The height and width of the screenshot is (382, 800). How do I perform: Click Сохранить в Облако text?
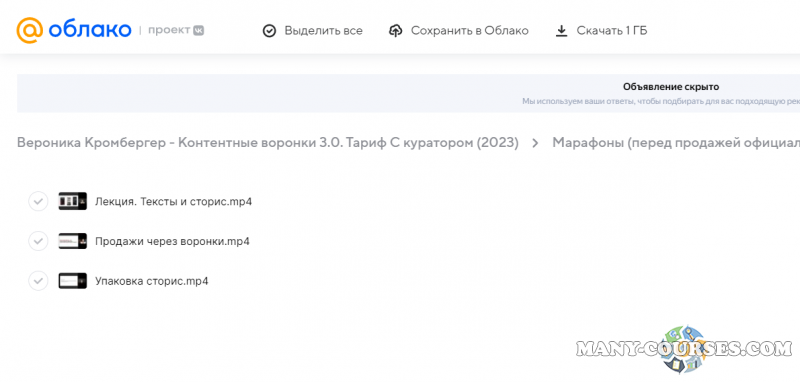pos(469,31)
